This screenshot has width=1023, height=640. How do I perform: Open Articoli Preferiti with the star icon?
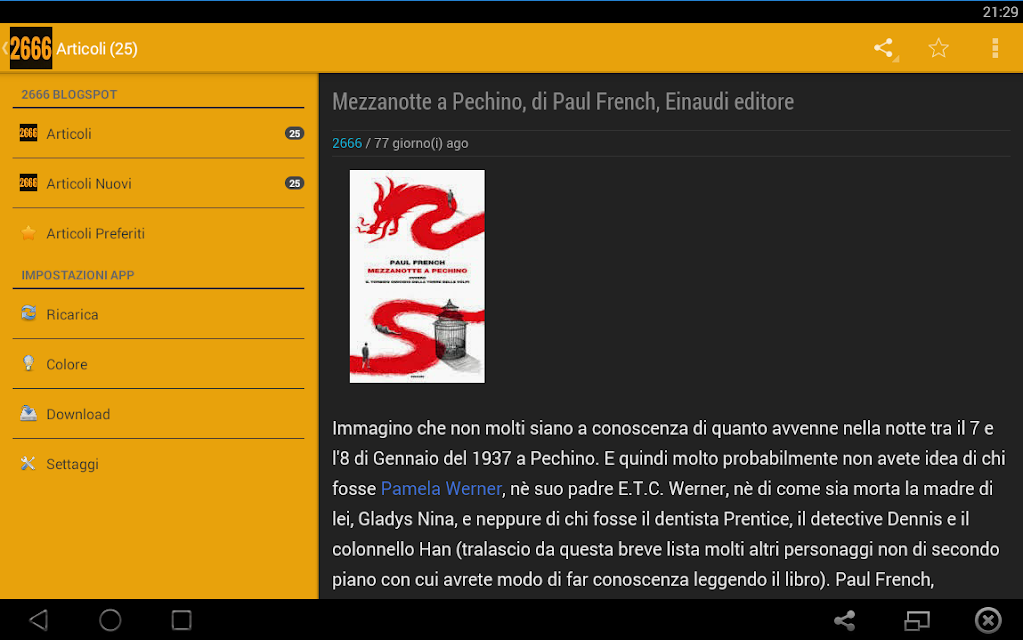point(159,233)
